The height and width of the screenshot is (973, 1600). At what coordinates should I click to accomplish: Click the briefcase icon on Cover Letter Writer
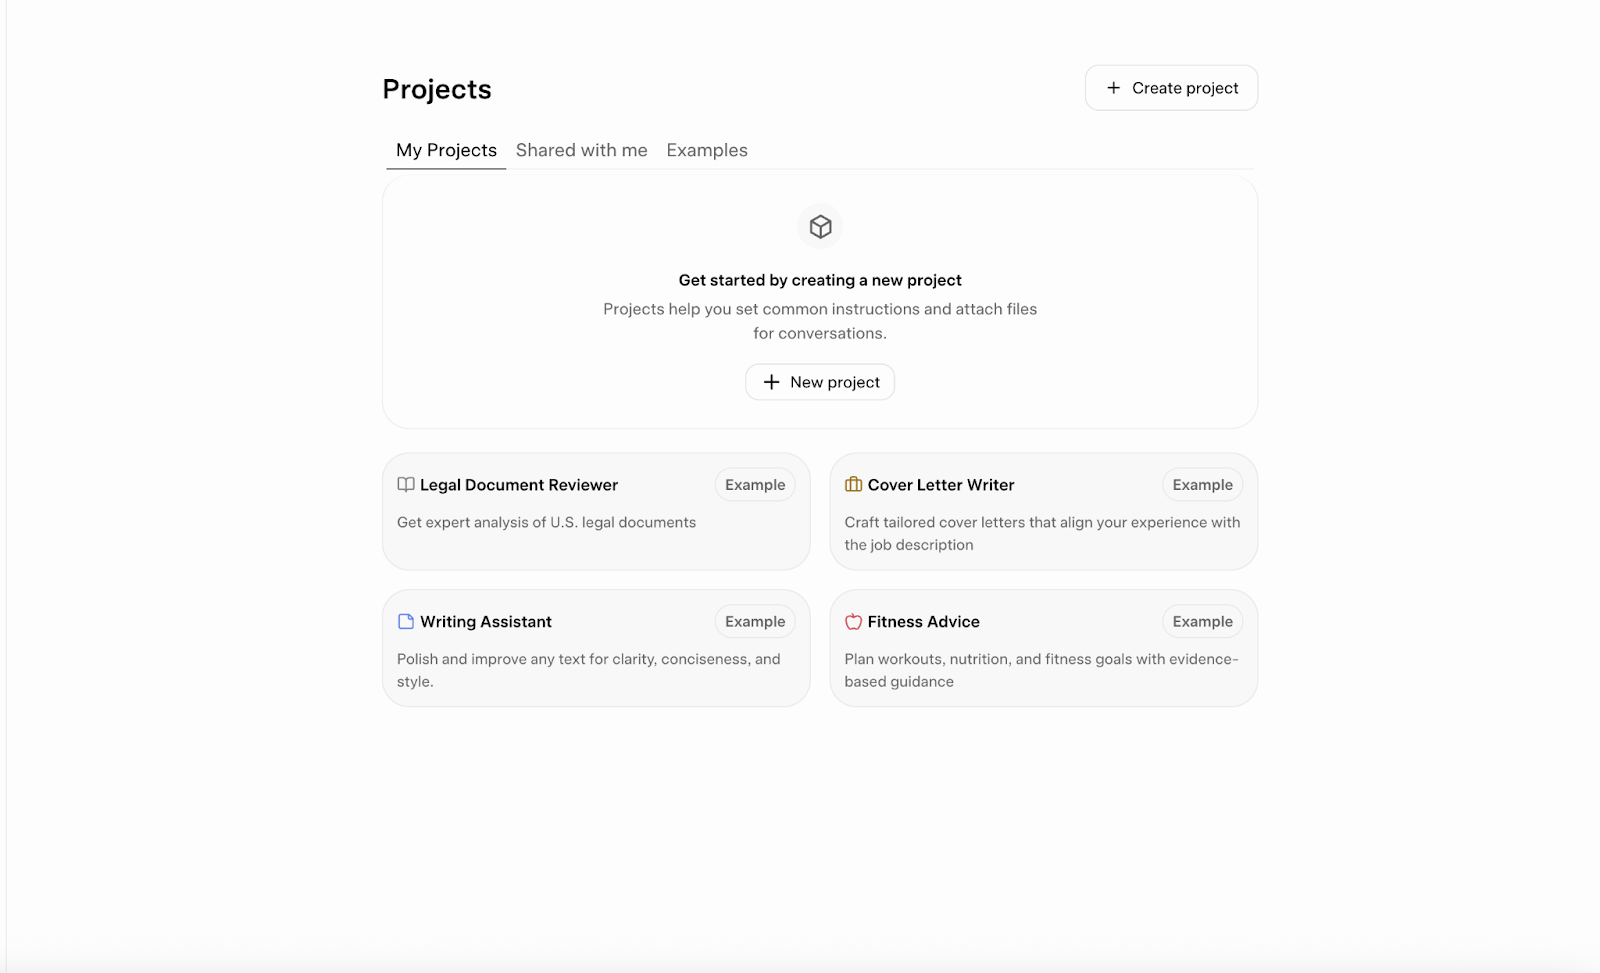coord(852,484)
